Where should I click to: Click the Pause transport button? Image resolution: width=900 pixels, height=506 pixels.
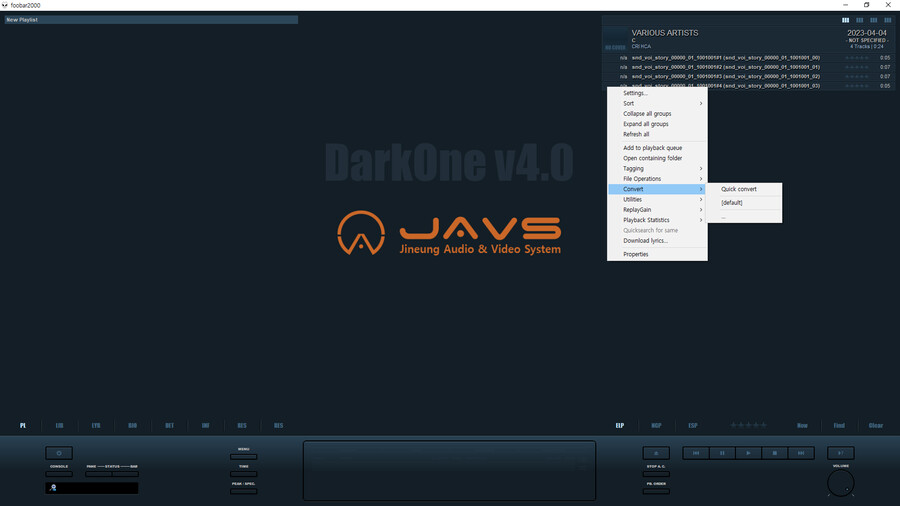[x=722, y=453]
